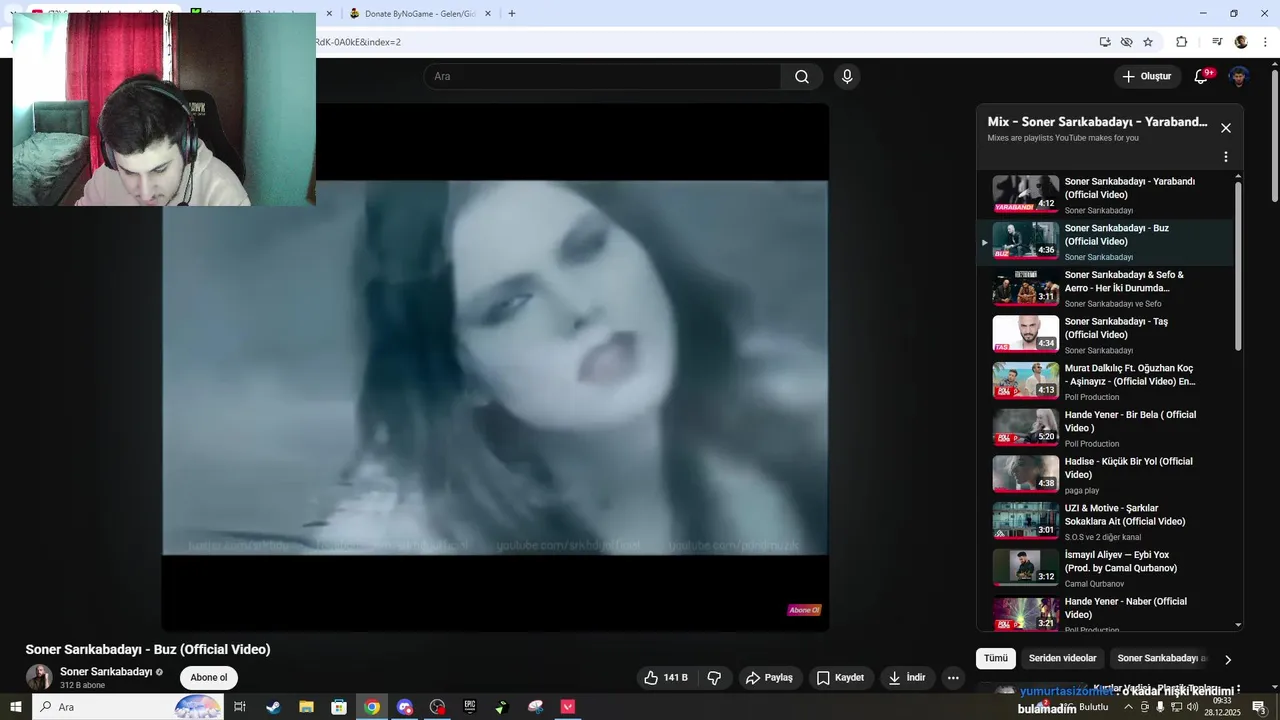This screenshot has width=1280, height=720.
Task: Select the Tümü filter chip
Action: click(996, 658)
